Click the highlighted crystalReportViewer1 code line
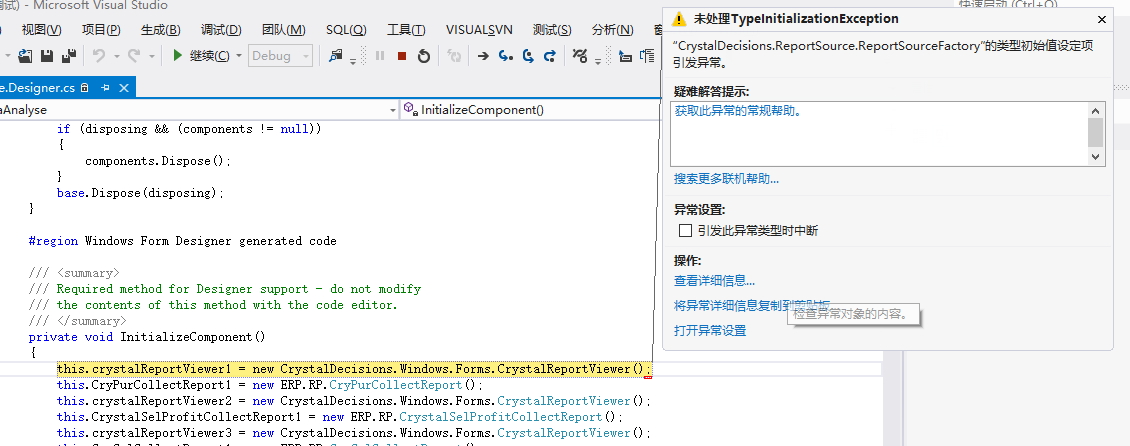Viewport: 1130px width, 446px height. coord(354,369)
